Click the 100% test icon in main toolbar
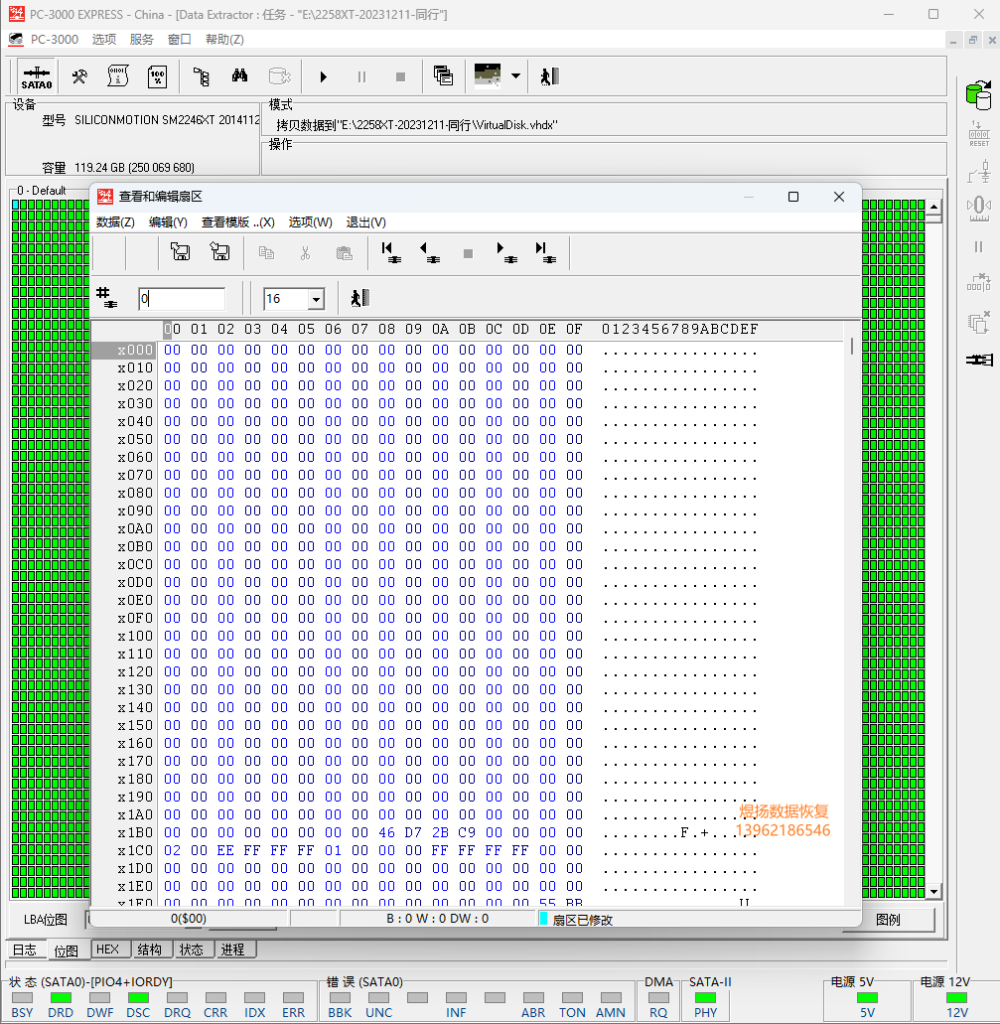Screen dimensions: 1000x1024 coord(157,77)
